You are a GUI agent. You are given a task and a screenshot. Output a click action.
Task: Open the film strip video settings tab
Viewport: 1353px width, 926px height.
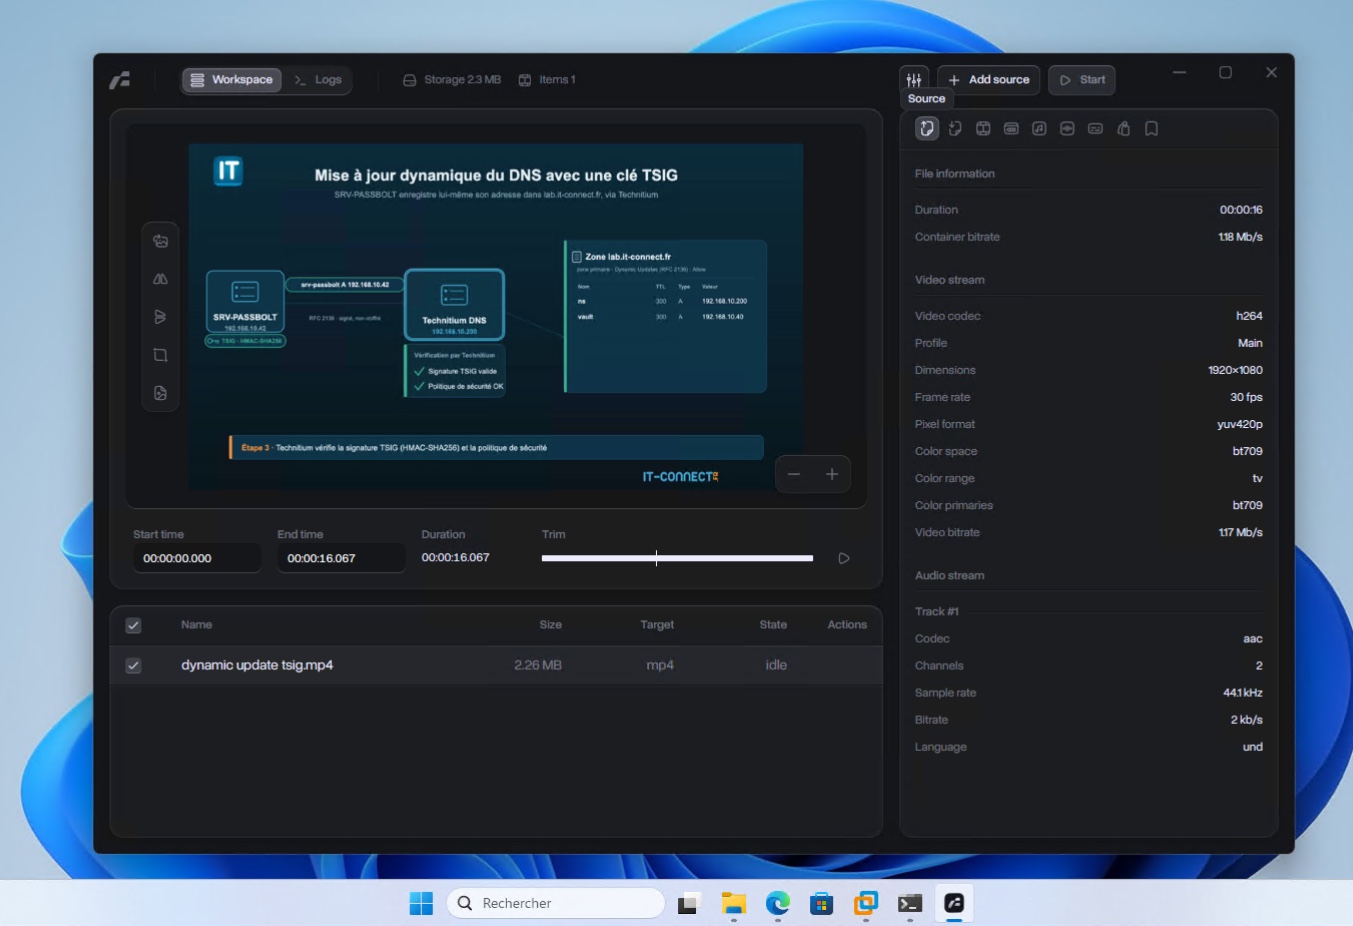[983, 128]
